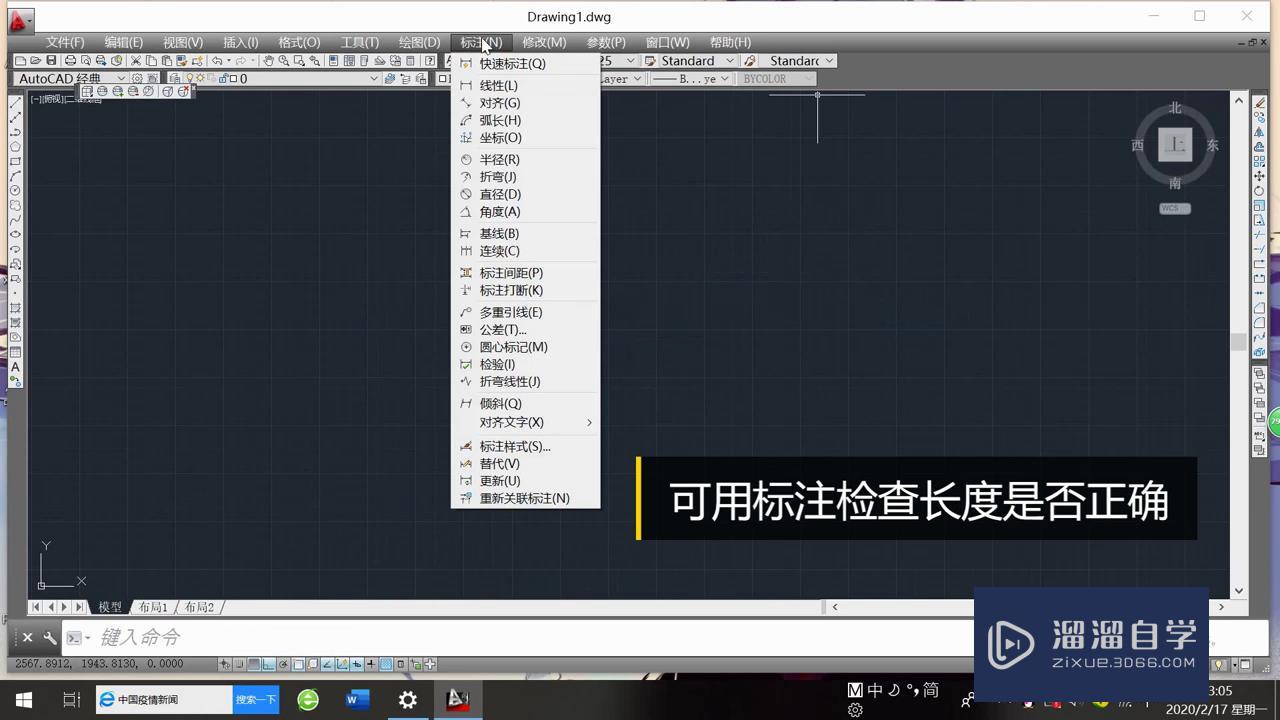The height and width of the screenshot is (720, 1280).
Task: Click the first icon on the floating viewports toolbar
Action: pos(87,91)
